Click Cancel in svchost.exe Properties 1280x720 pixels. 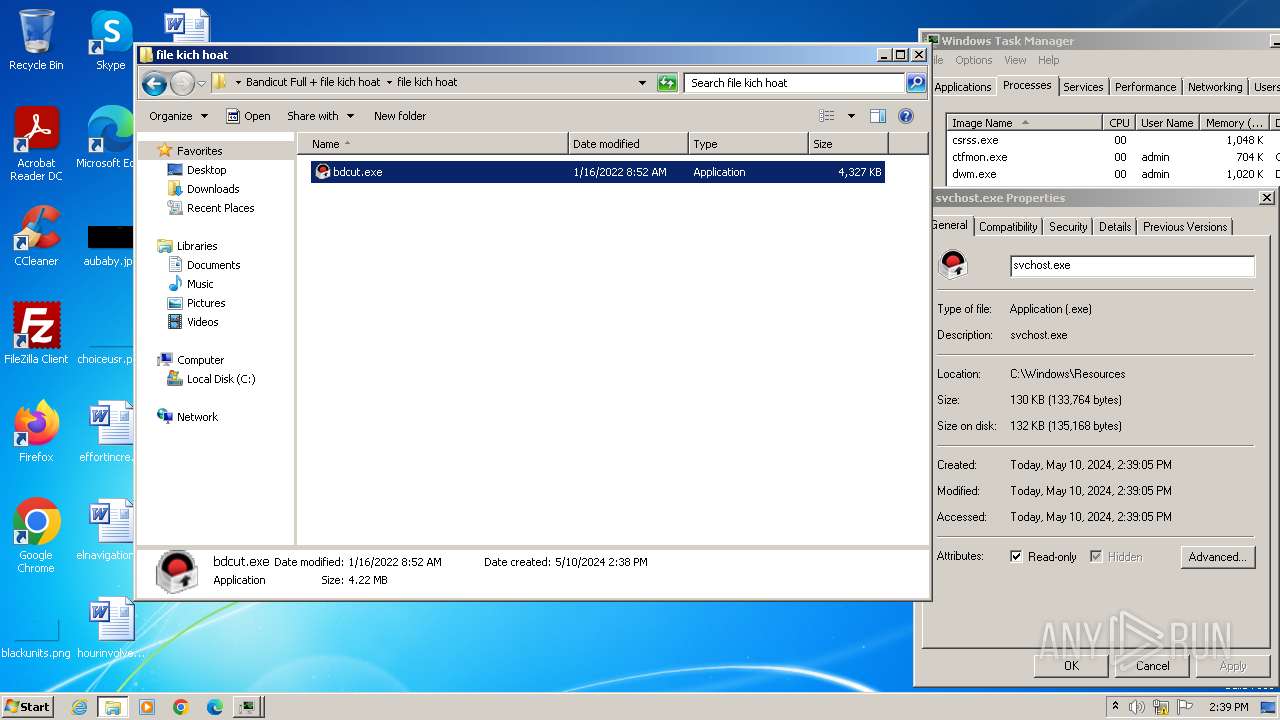click(1152, 666)
